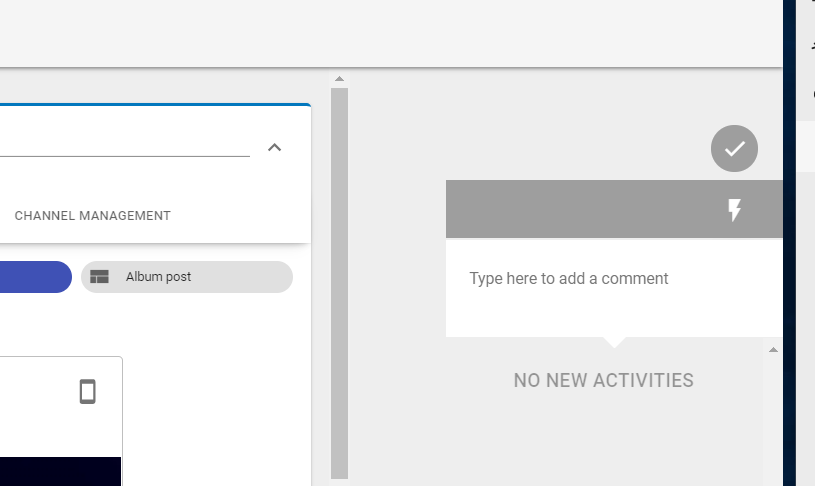Click the pointer triangle under the comment box
This screenshot has height=486, width=815.
point(614,343)
